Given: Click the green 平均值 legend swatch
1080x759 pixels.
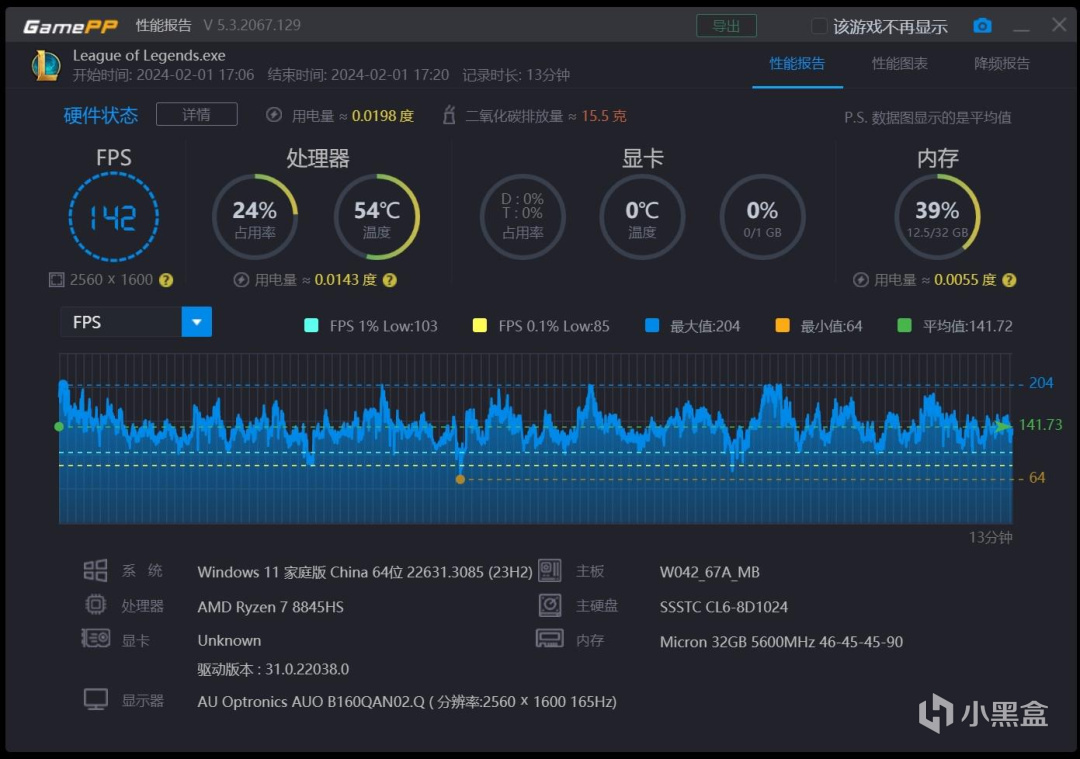Looking at the screenshot, I should 904,325.
